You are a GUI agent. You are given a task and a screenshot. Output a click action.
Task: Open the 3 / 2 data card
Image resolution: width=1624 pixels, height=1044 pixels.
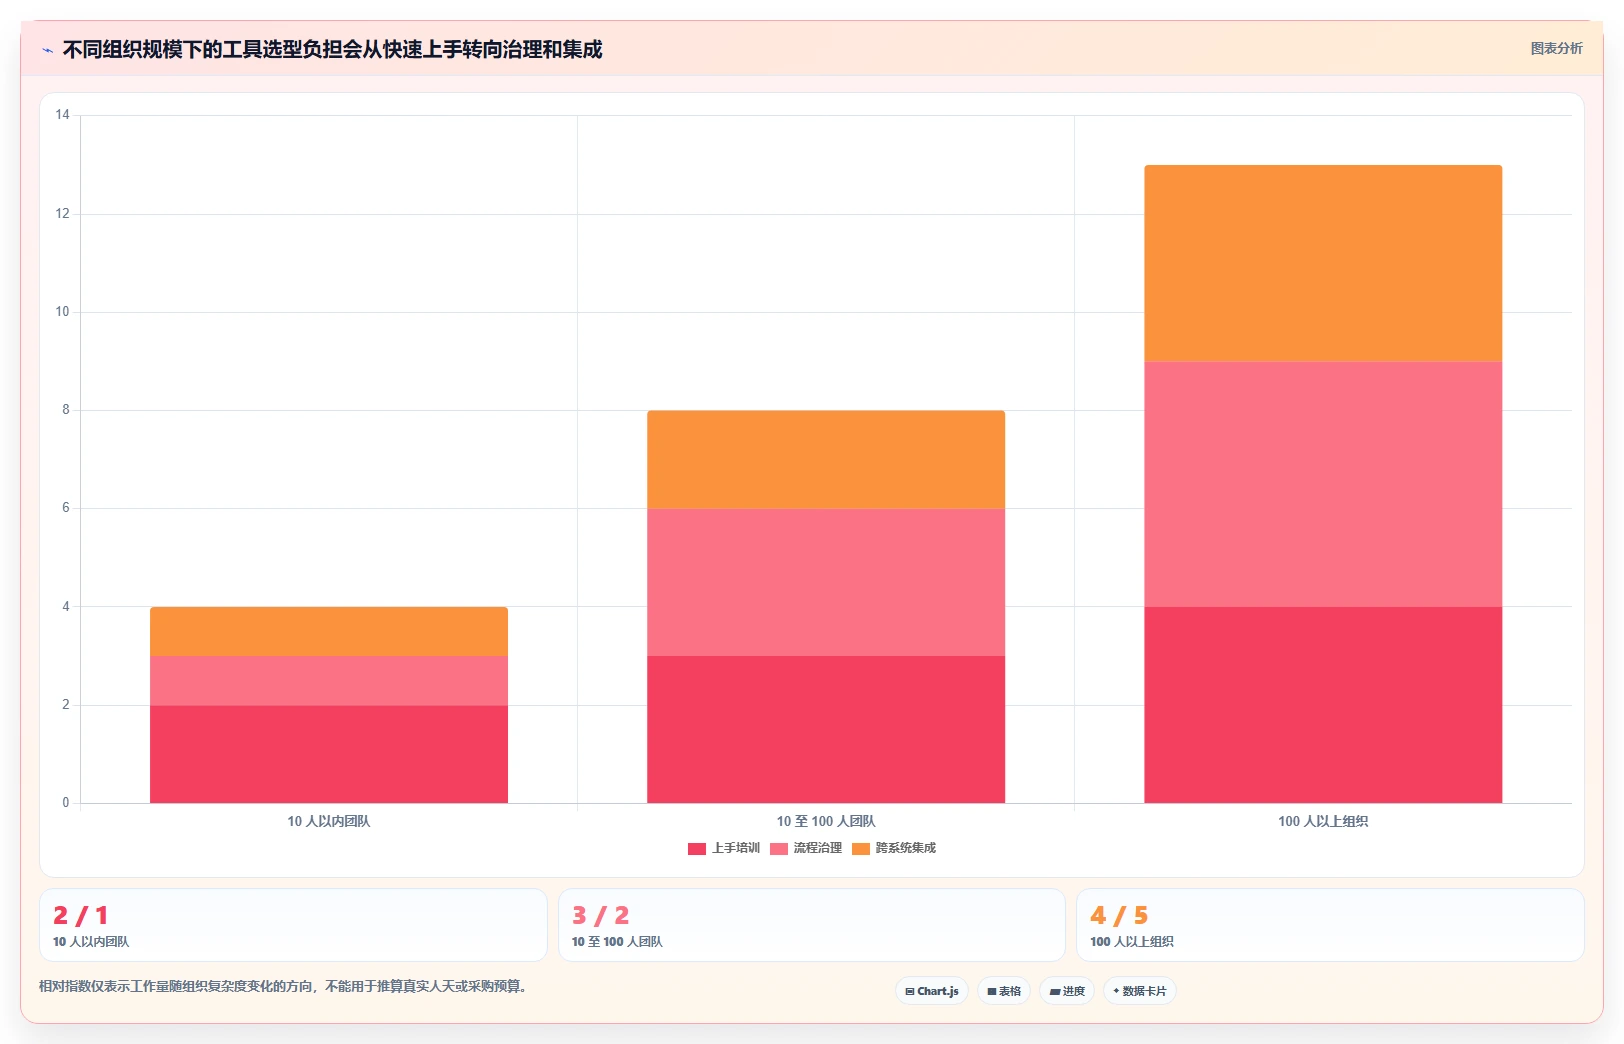point(811,925)
